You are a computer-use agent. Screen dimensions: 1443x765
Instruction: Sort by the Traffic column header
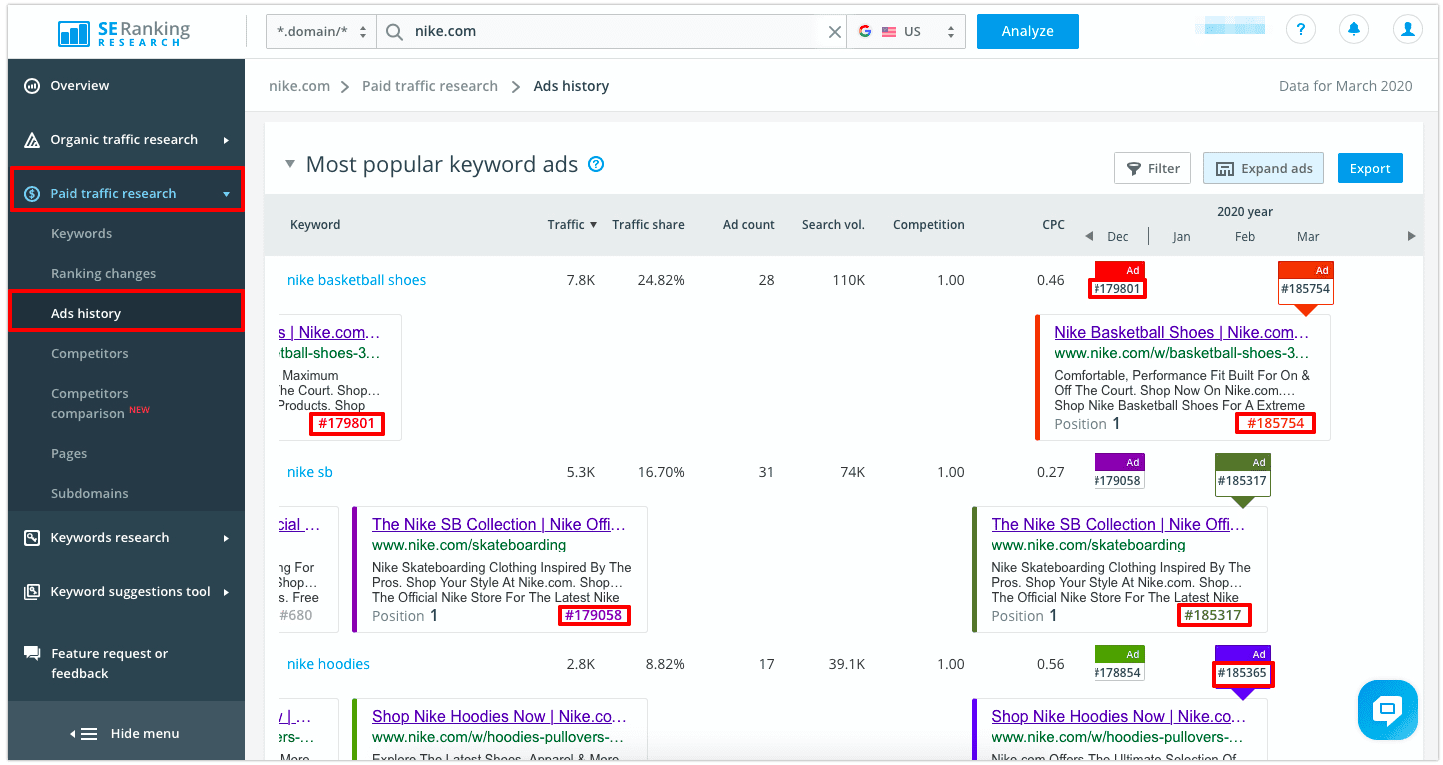pos(572,225)
